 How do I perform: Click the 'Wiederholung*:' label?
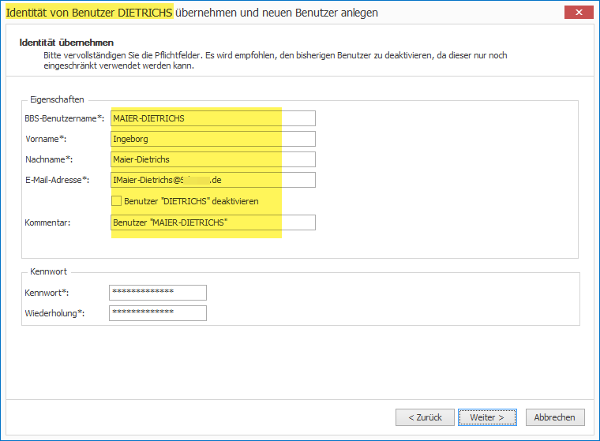pyautogui.click(x=55, y=313)
